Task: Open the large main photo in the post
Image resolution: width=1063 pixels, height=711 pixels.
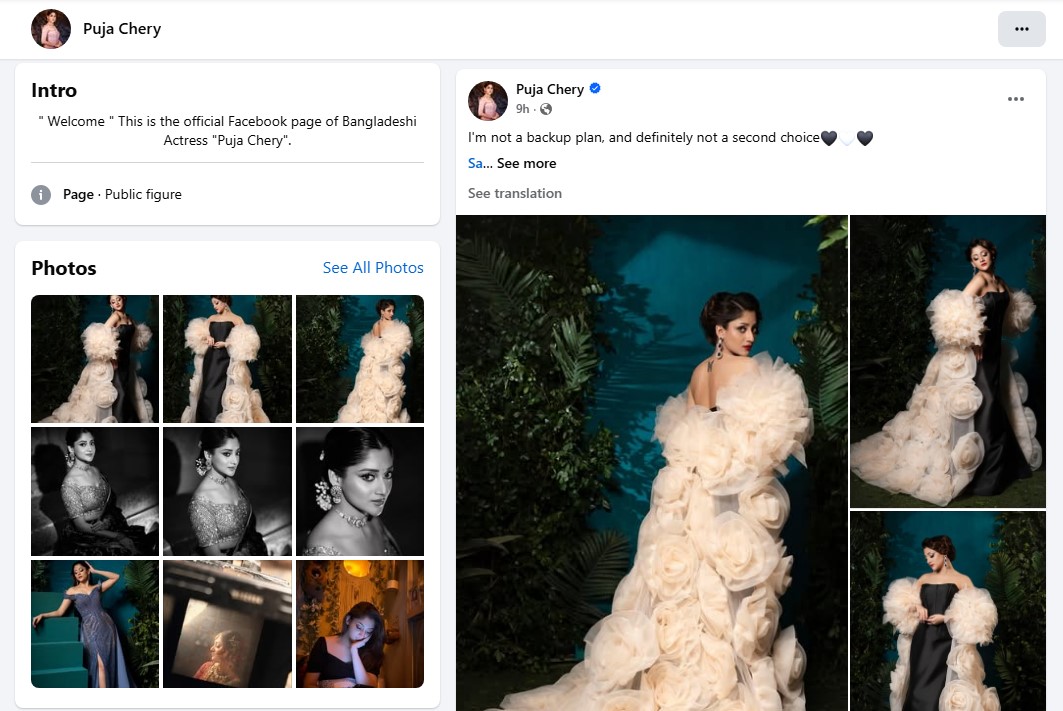Action: 651,462
